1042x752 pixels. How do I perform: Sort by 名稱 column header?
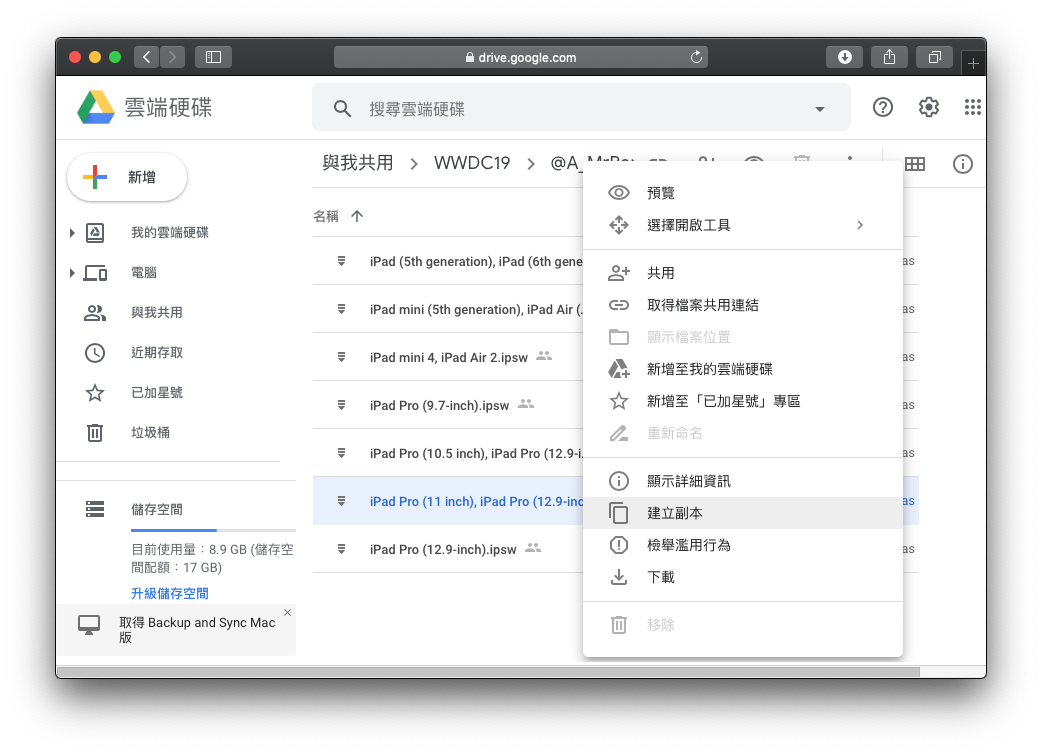pyautogui.click(x=326, y=217)
